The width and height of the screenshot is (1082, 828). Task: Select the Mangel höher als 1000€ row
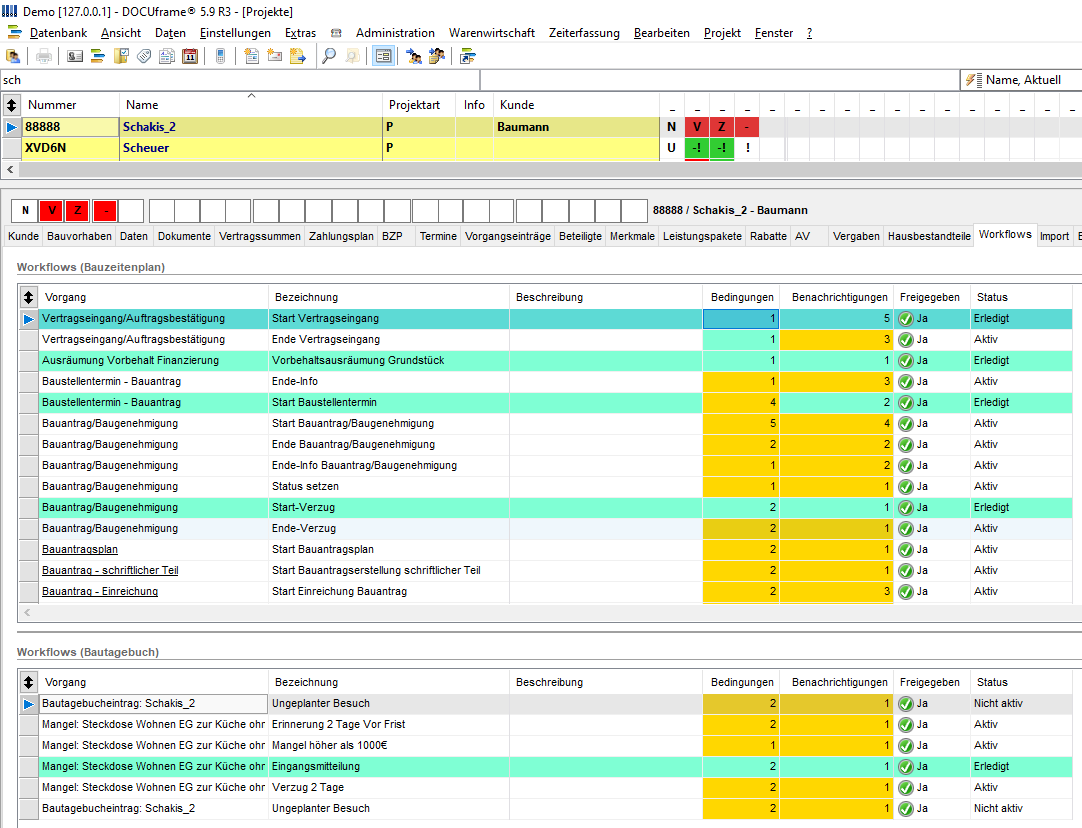pos(545,745)
